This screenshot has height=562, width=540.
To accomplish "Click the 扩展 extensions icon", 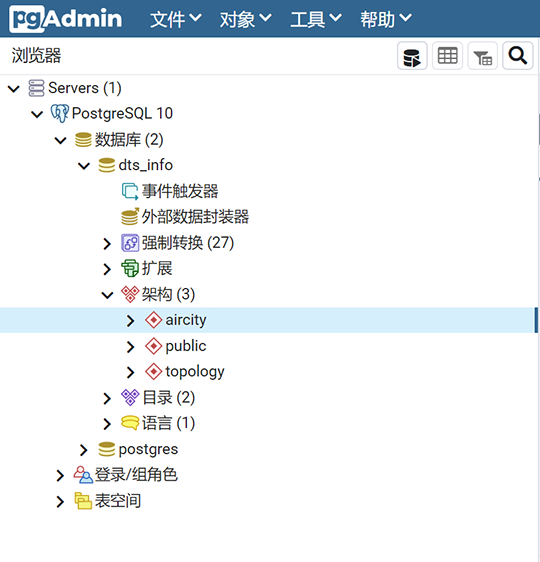I will pyautogui.click(x=130, y=268).
